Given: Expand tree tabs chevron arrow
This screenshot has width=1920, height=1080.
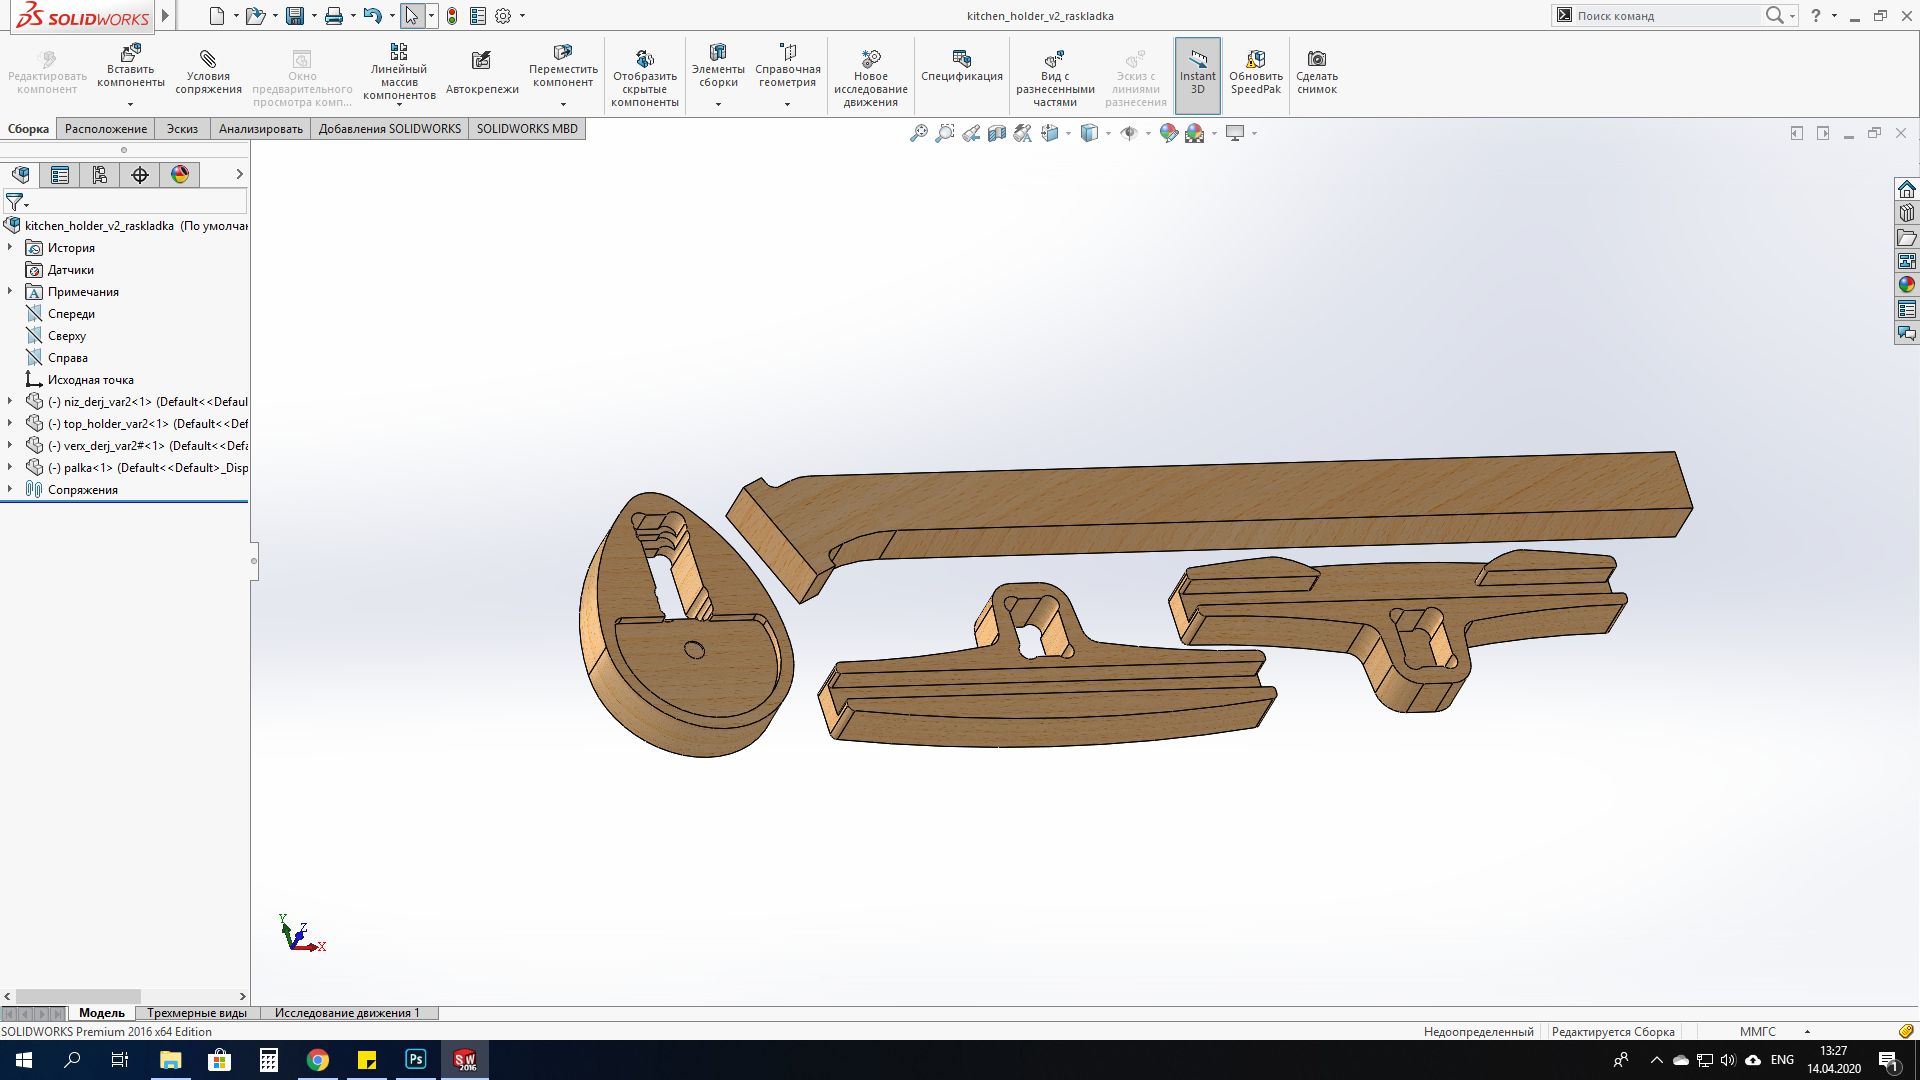Looking at the screenshot, I should (x=239, y=175).
